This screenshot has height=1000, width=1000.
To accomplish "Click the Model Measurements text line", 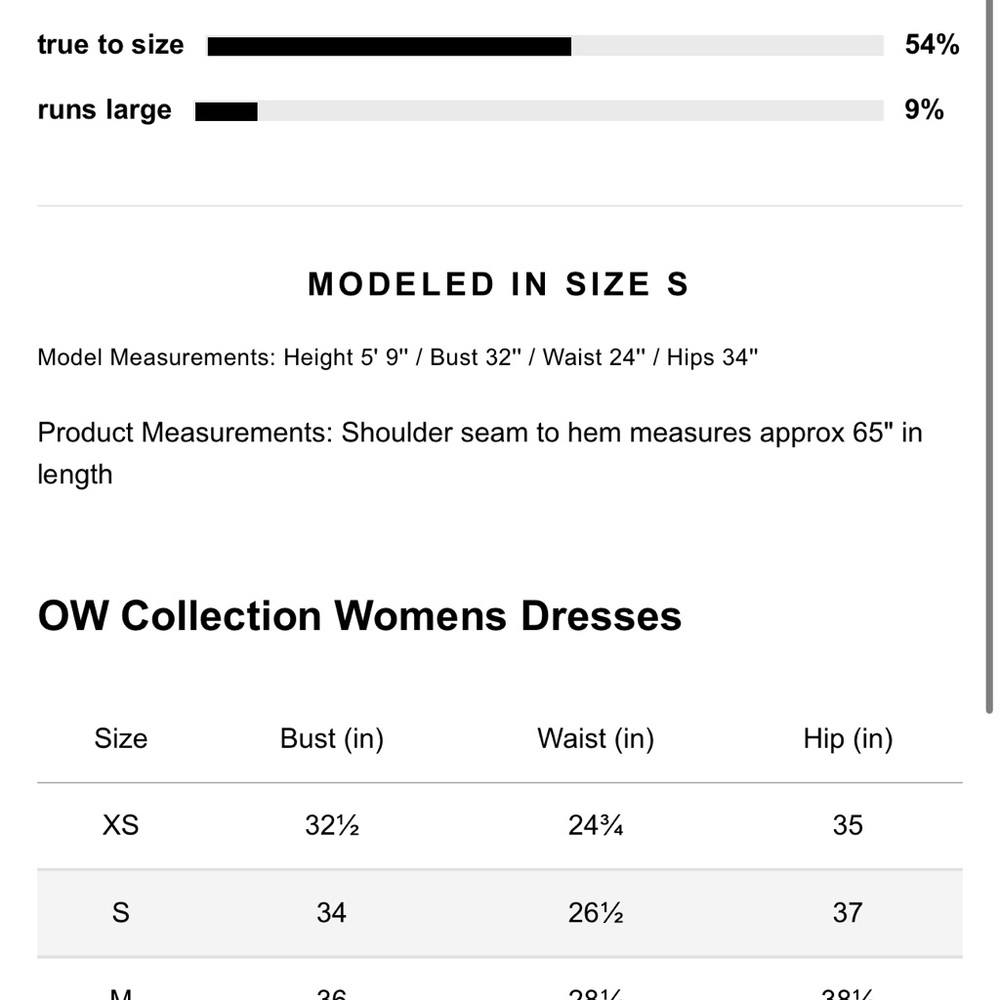I will [398, 358].
